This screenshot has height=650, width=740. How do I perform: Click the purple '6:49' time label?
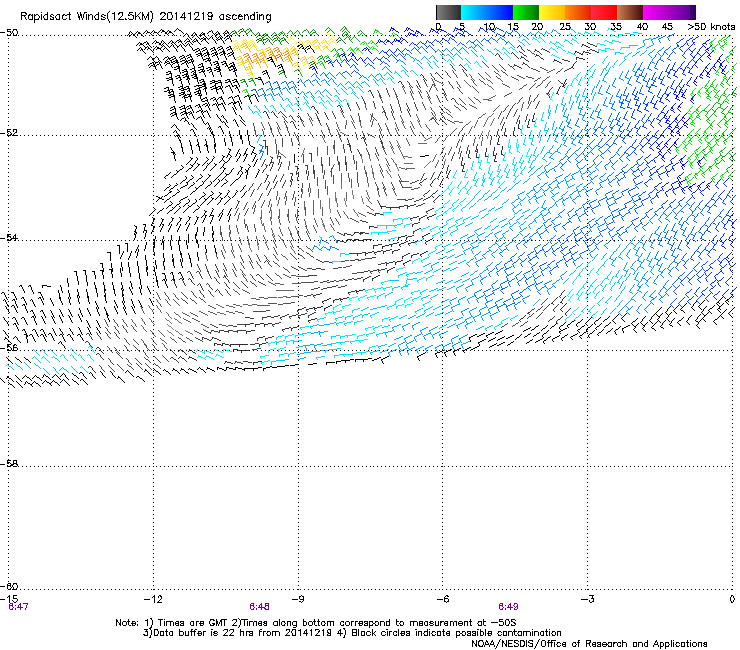click(x=508, y=607)
